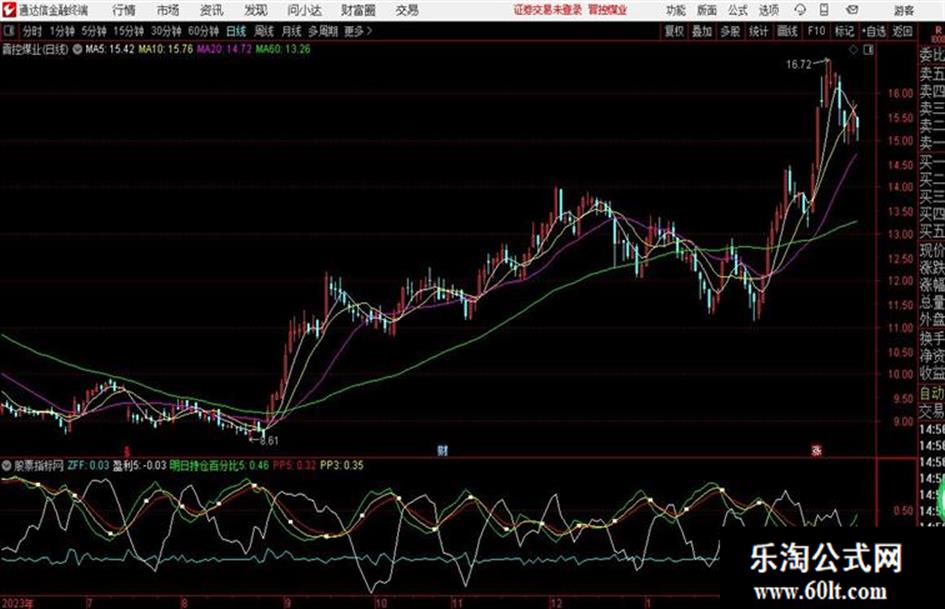Toggle the side panel icon at chart top right
This screenshot has width=945, height=609.
(x=868, y=50)
